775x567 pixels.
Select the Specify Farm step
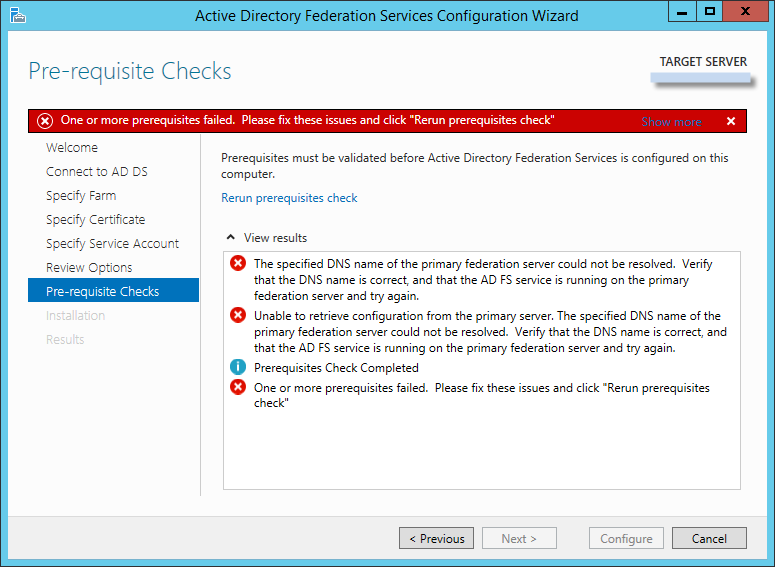click(81, 196)
